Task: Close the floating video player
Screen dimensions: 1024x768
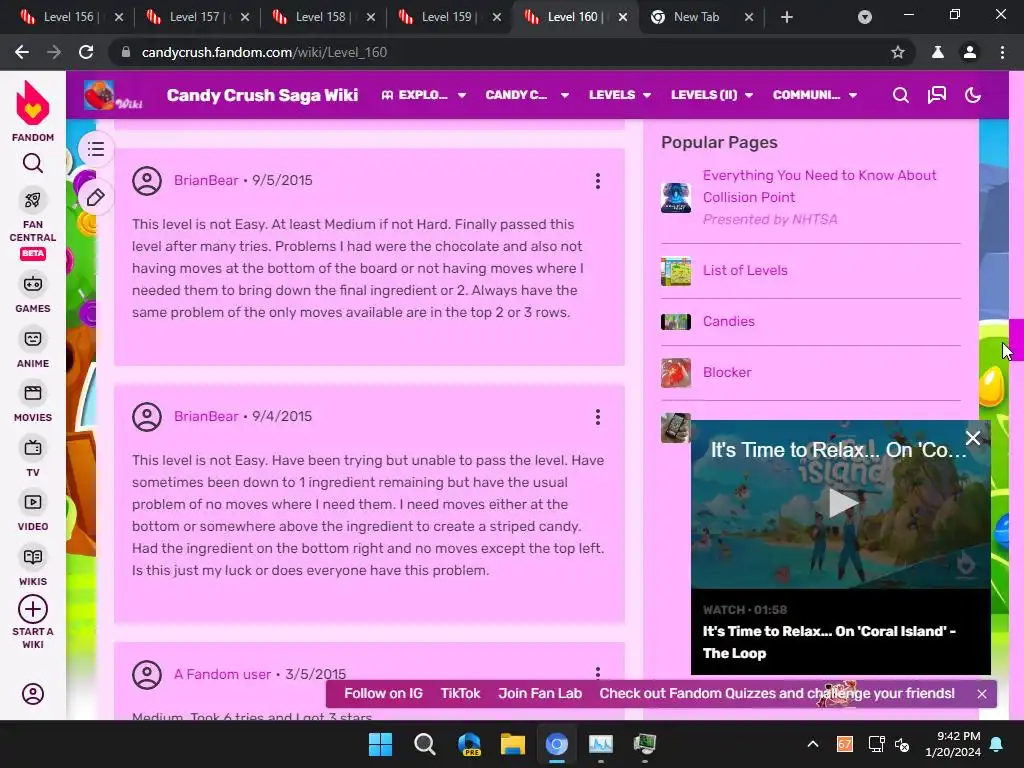Action: [x=973, y=438]
